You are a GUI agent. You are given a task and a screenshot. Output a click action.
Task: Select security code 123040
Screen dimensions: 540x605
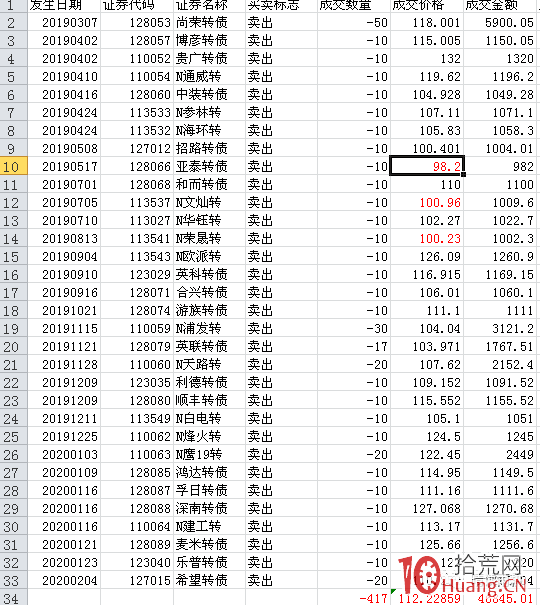(x=137, y=563)
